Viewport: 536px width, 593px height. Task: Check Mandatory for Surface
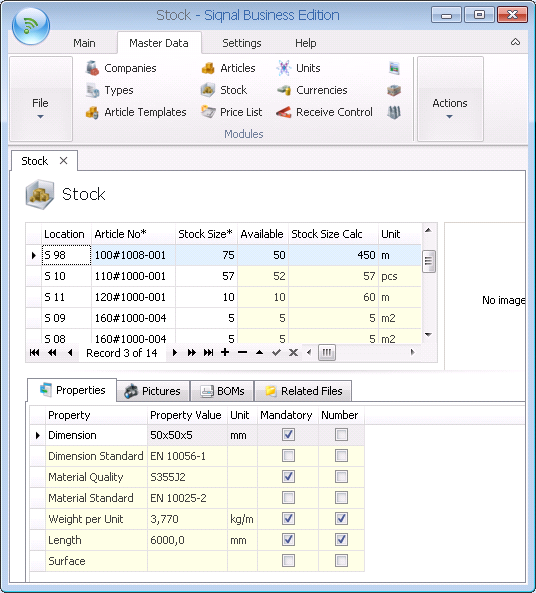pos(288,560)
